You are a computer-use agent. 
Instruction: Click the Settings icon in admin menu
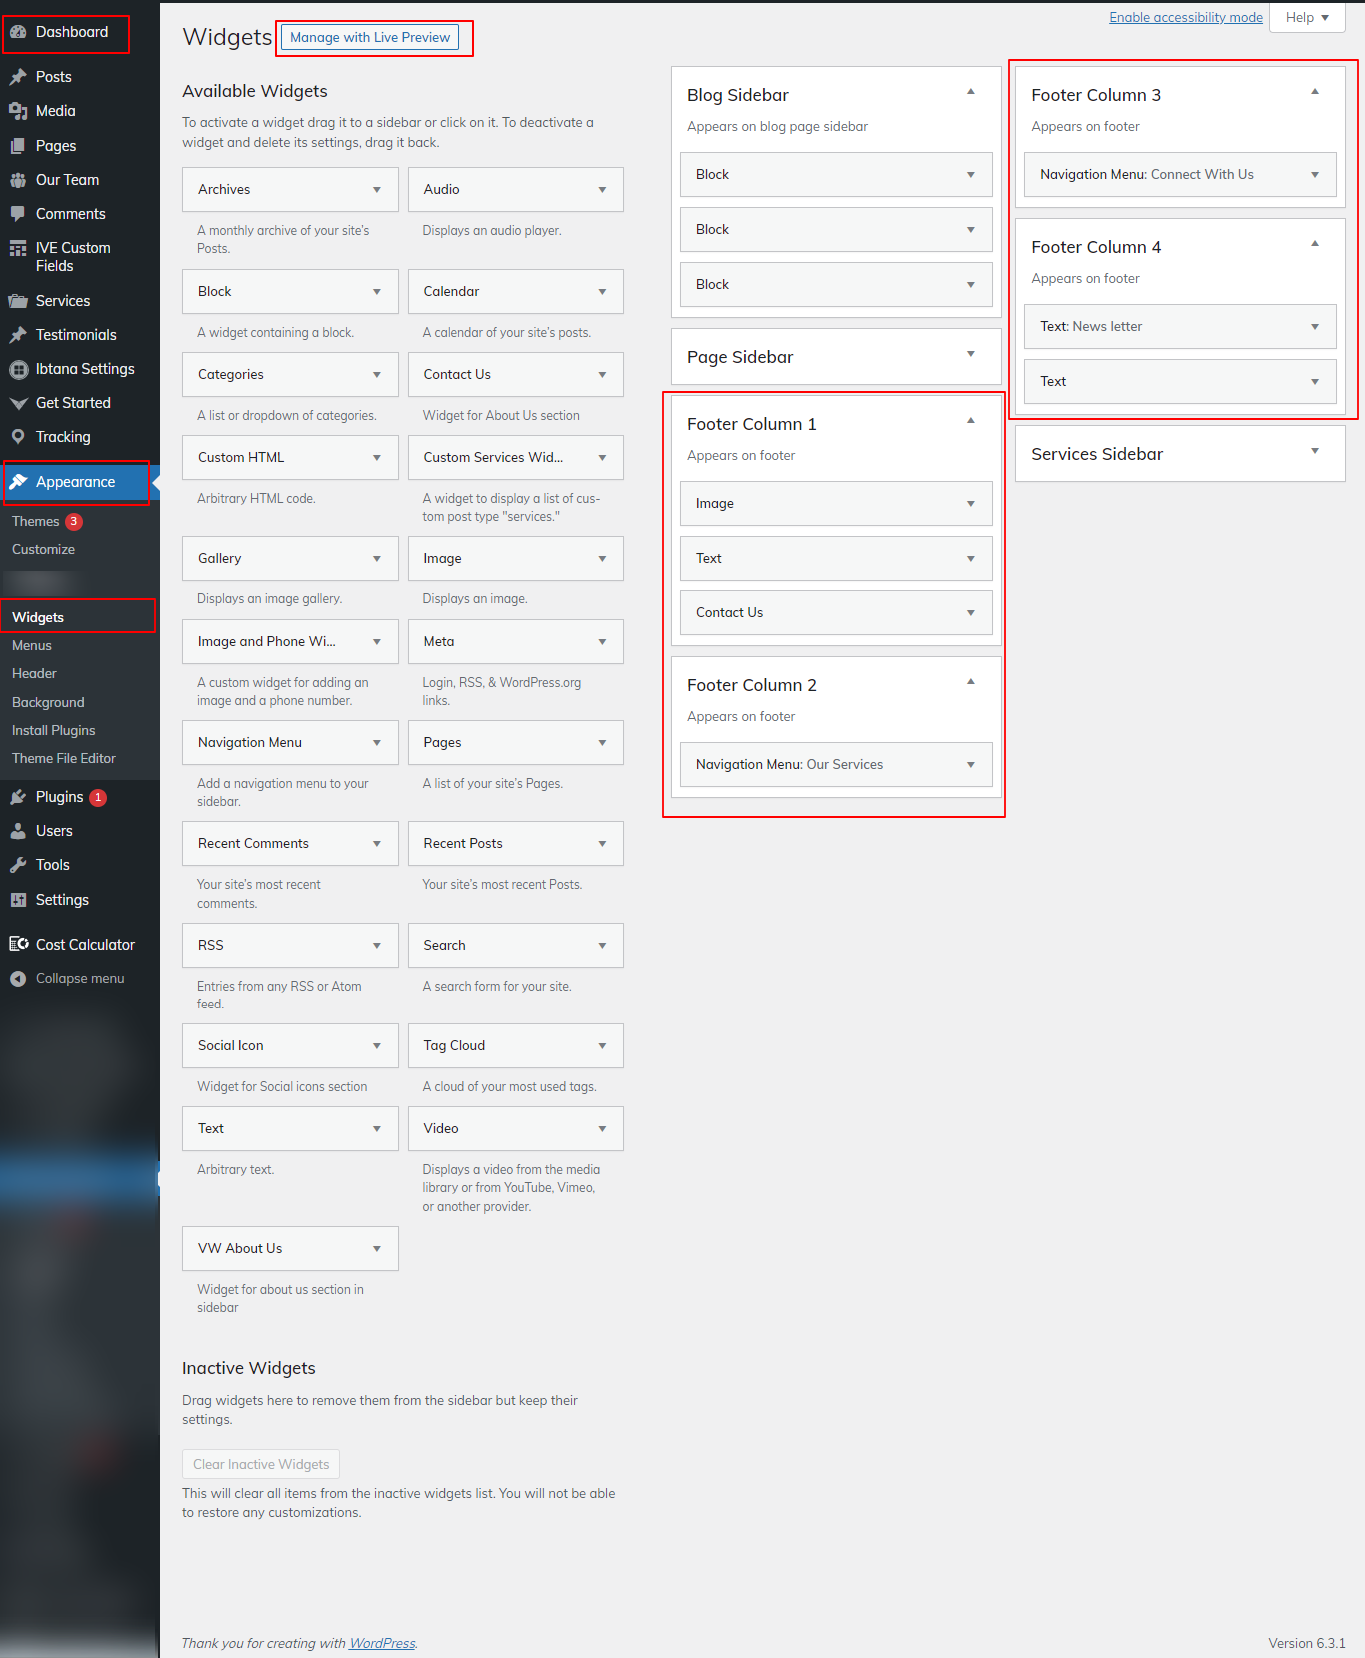pos(18,900)
